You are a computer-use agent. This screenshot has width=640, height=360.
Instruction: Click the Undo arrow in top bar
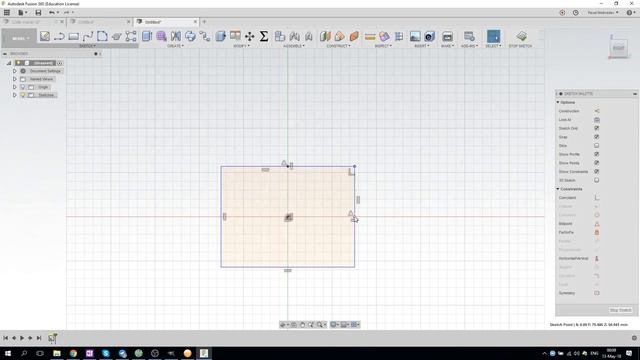click(x=51, y=13)
